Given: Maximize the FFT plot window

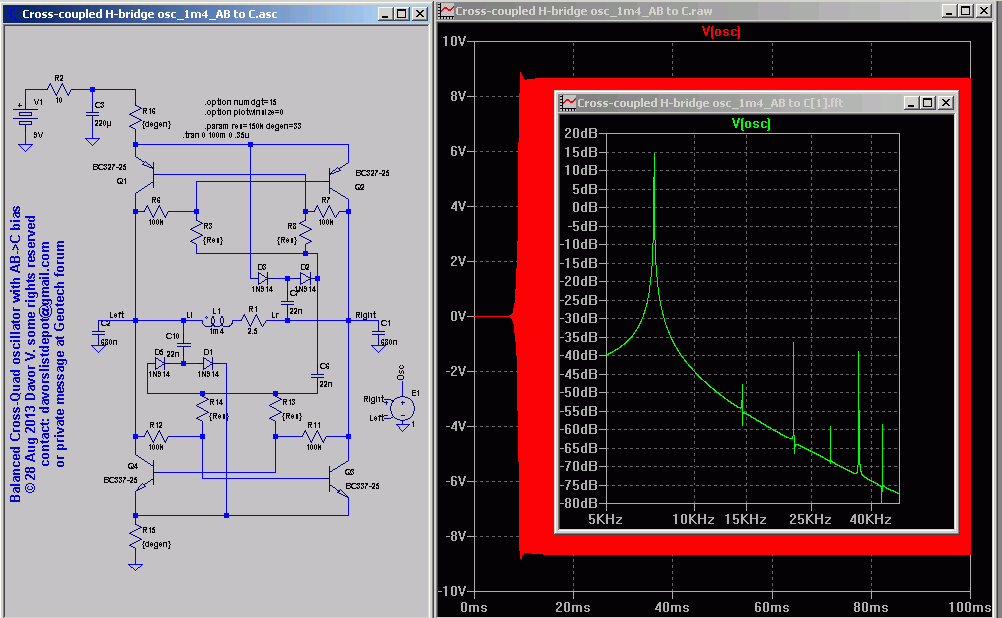Looking at the screenshot, I should pyautogui.click(x=928, y=103).
